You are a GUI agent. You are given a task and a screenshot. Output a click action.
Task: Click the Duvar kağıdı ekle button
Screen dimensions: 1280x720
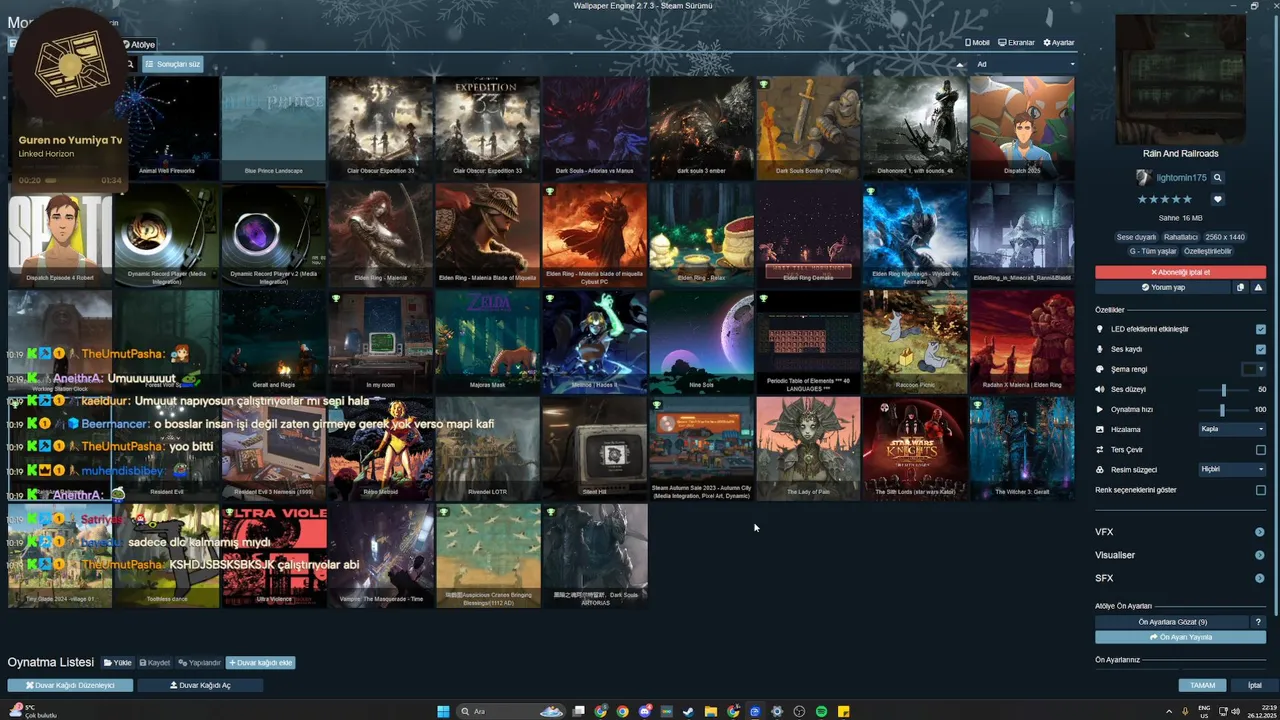tap(261, 663)
